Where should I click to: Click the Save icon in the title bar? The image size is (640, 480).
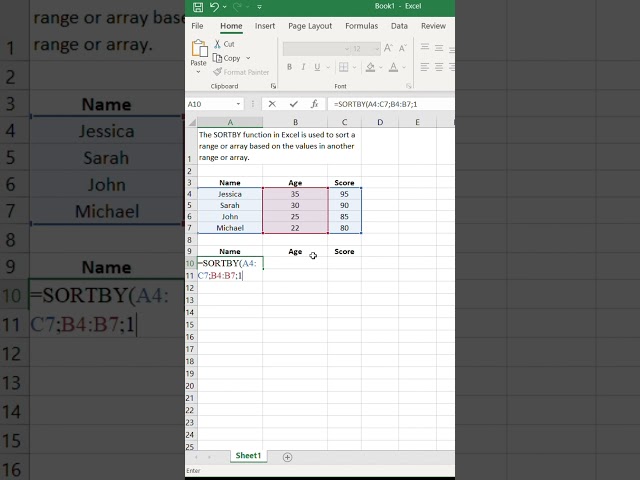coord(198,7)
